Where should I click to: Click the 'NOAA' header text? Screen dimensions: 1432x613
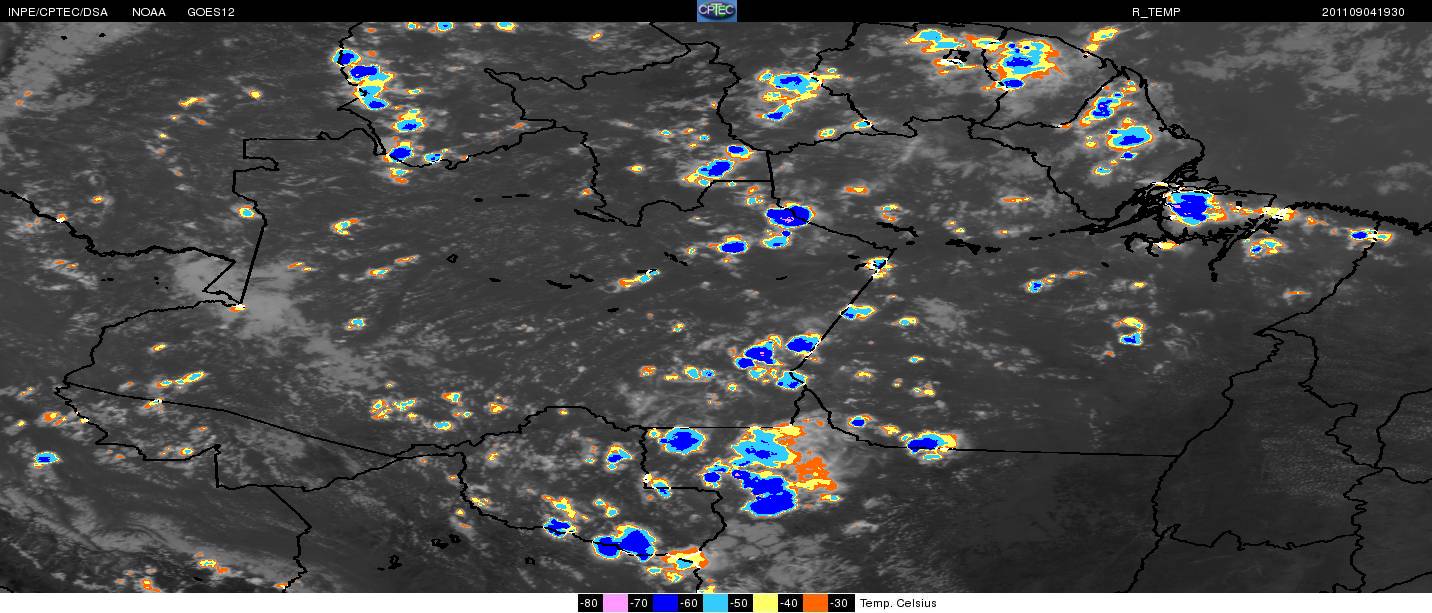(x=148, y=12)
